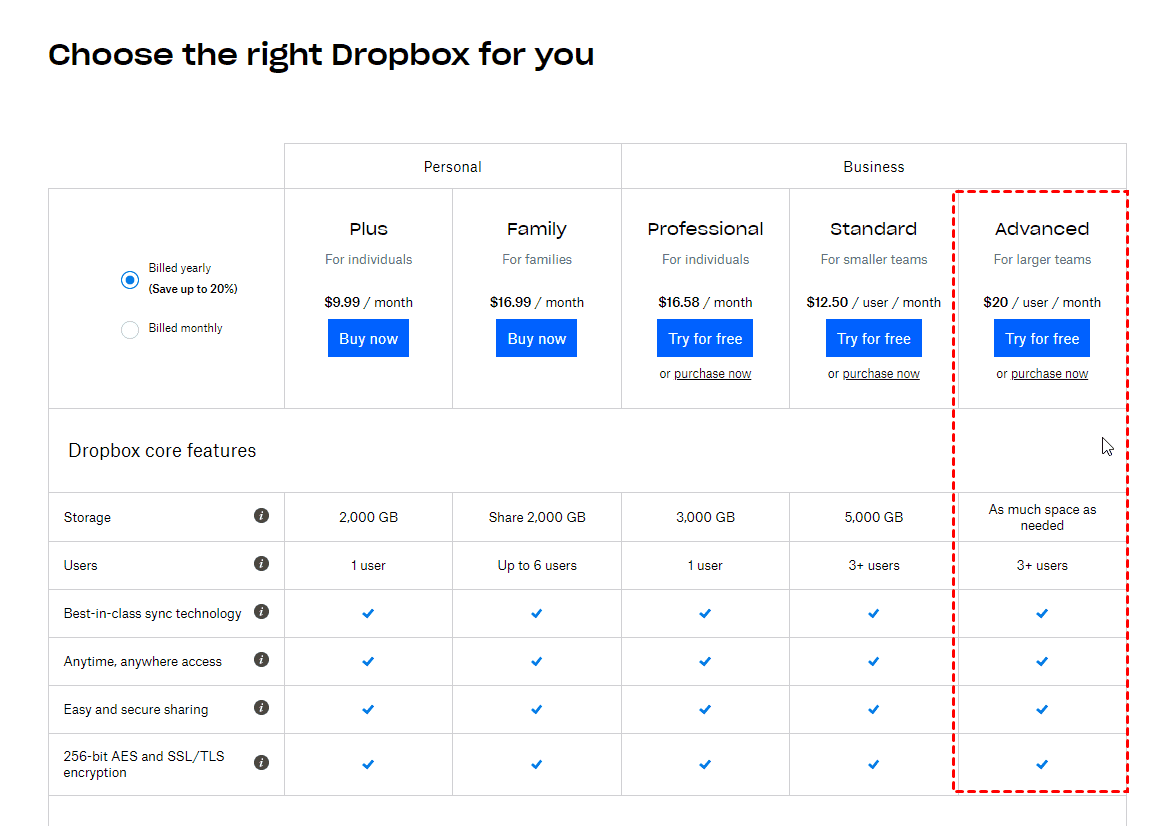Click the info icon next to Users
This screenshot has width=1176, height=826.
[261, 563]
